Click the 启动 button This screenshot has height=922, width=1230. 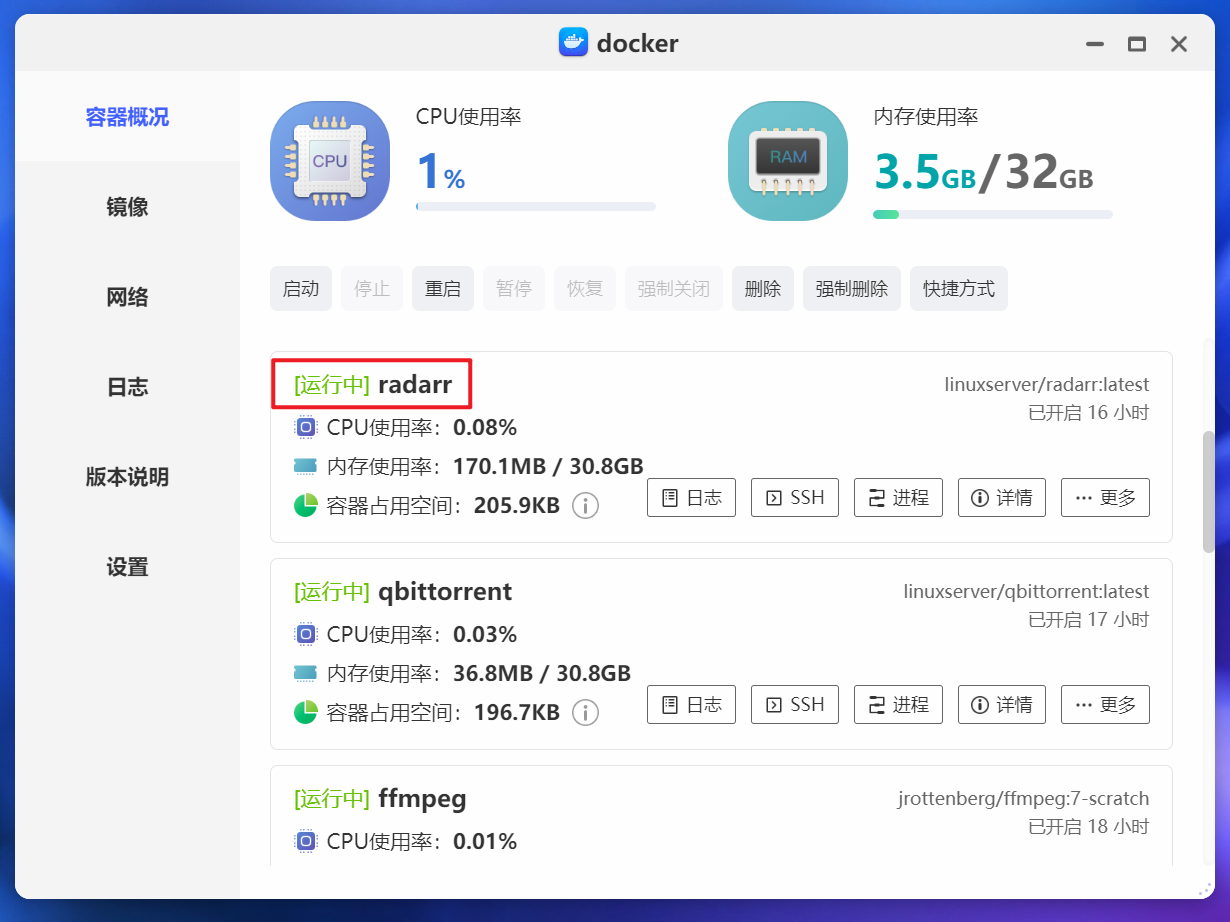[301, 289]
